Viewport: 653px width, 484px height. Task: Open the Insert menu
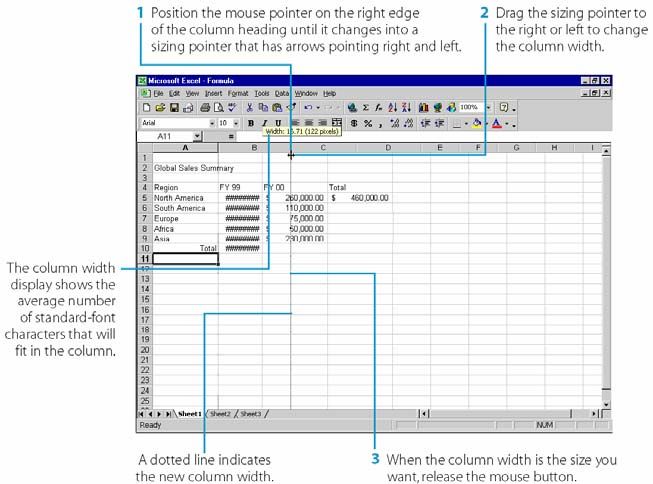[213, 93]
